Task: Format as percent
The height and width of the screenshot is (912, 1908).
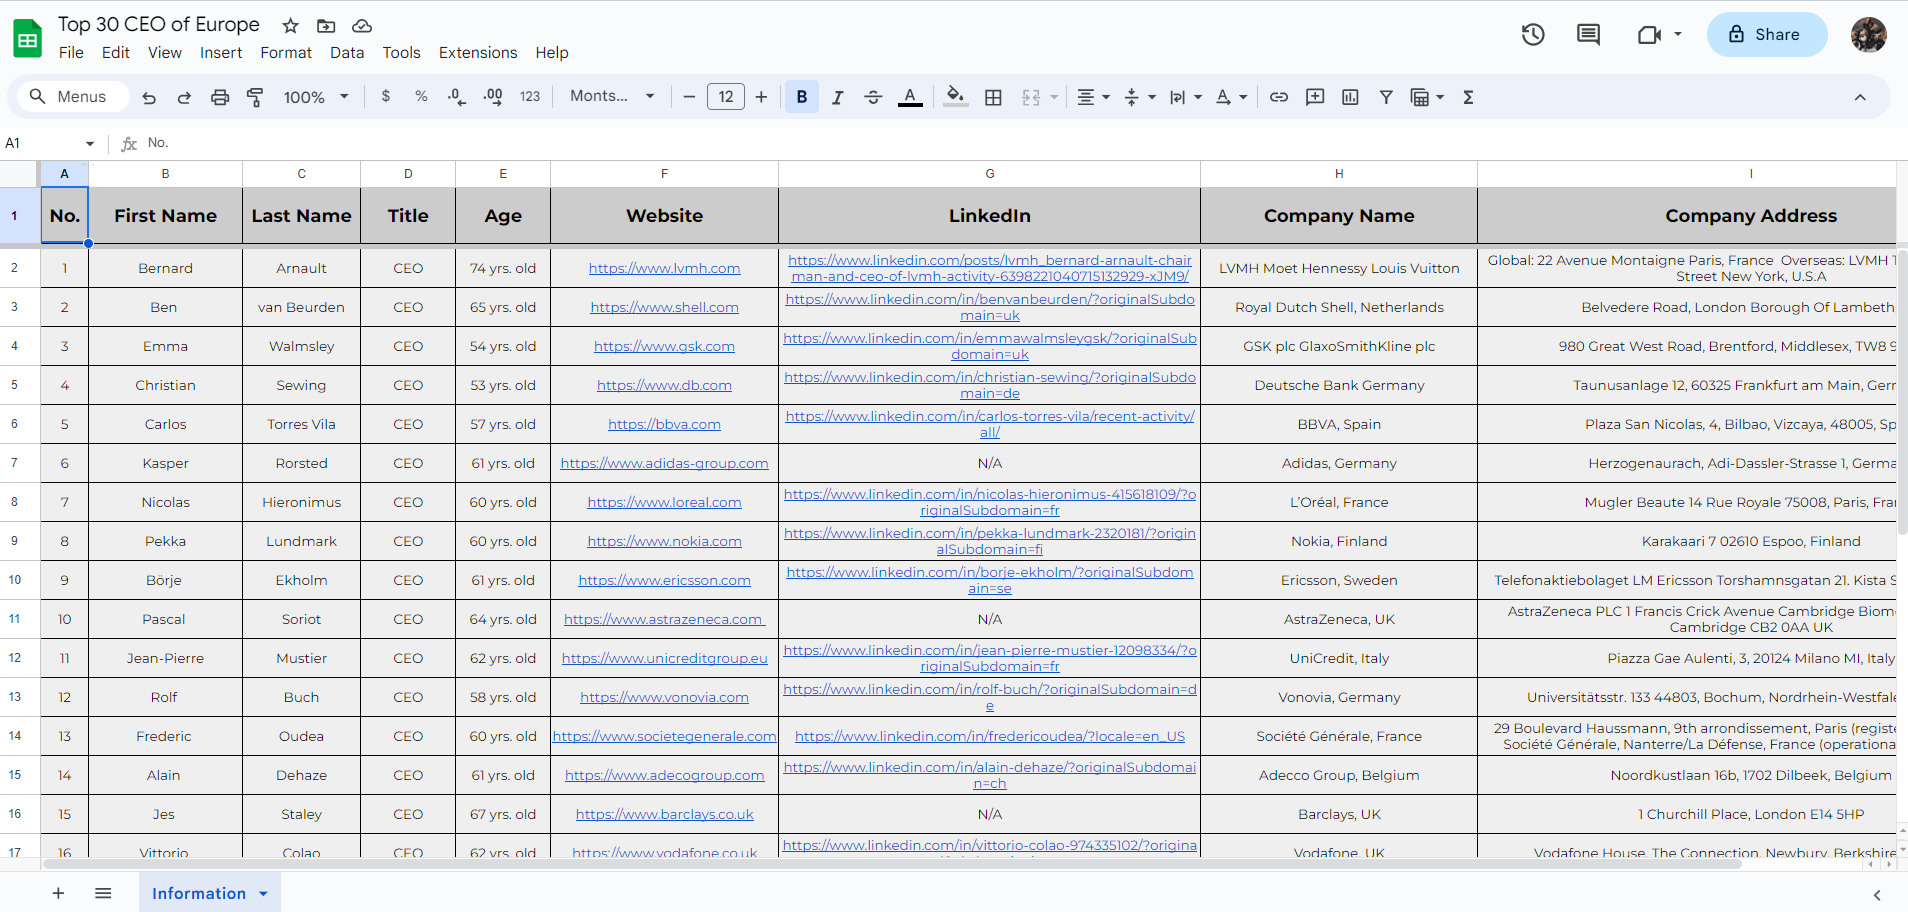Action: click(421, 97)
